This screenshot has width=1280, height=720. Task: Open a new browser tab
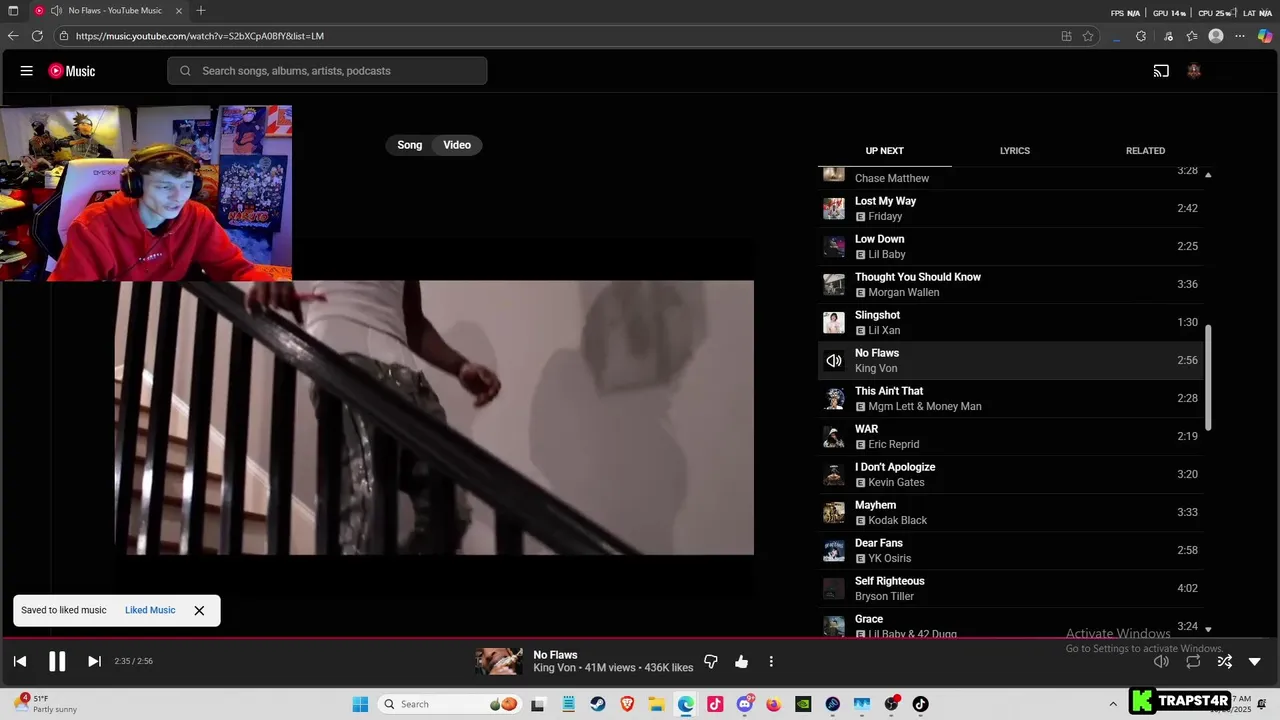(201, 10)
